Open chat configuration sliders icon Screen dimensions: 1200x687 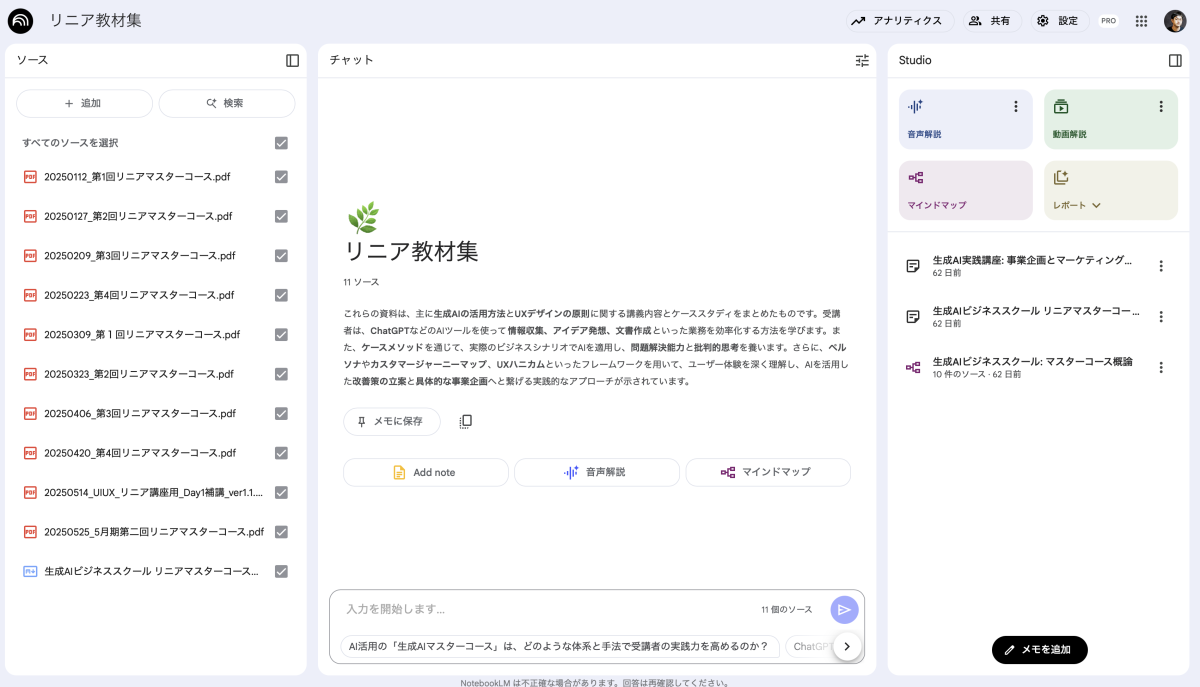pos(862,60)
